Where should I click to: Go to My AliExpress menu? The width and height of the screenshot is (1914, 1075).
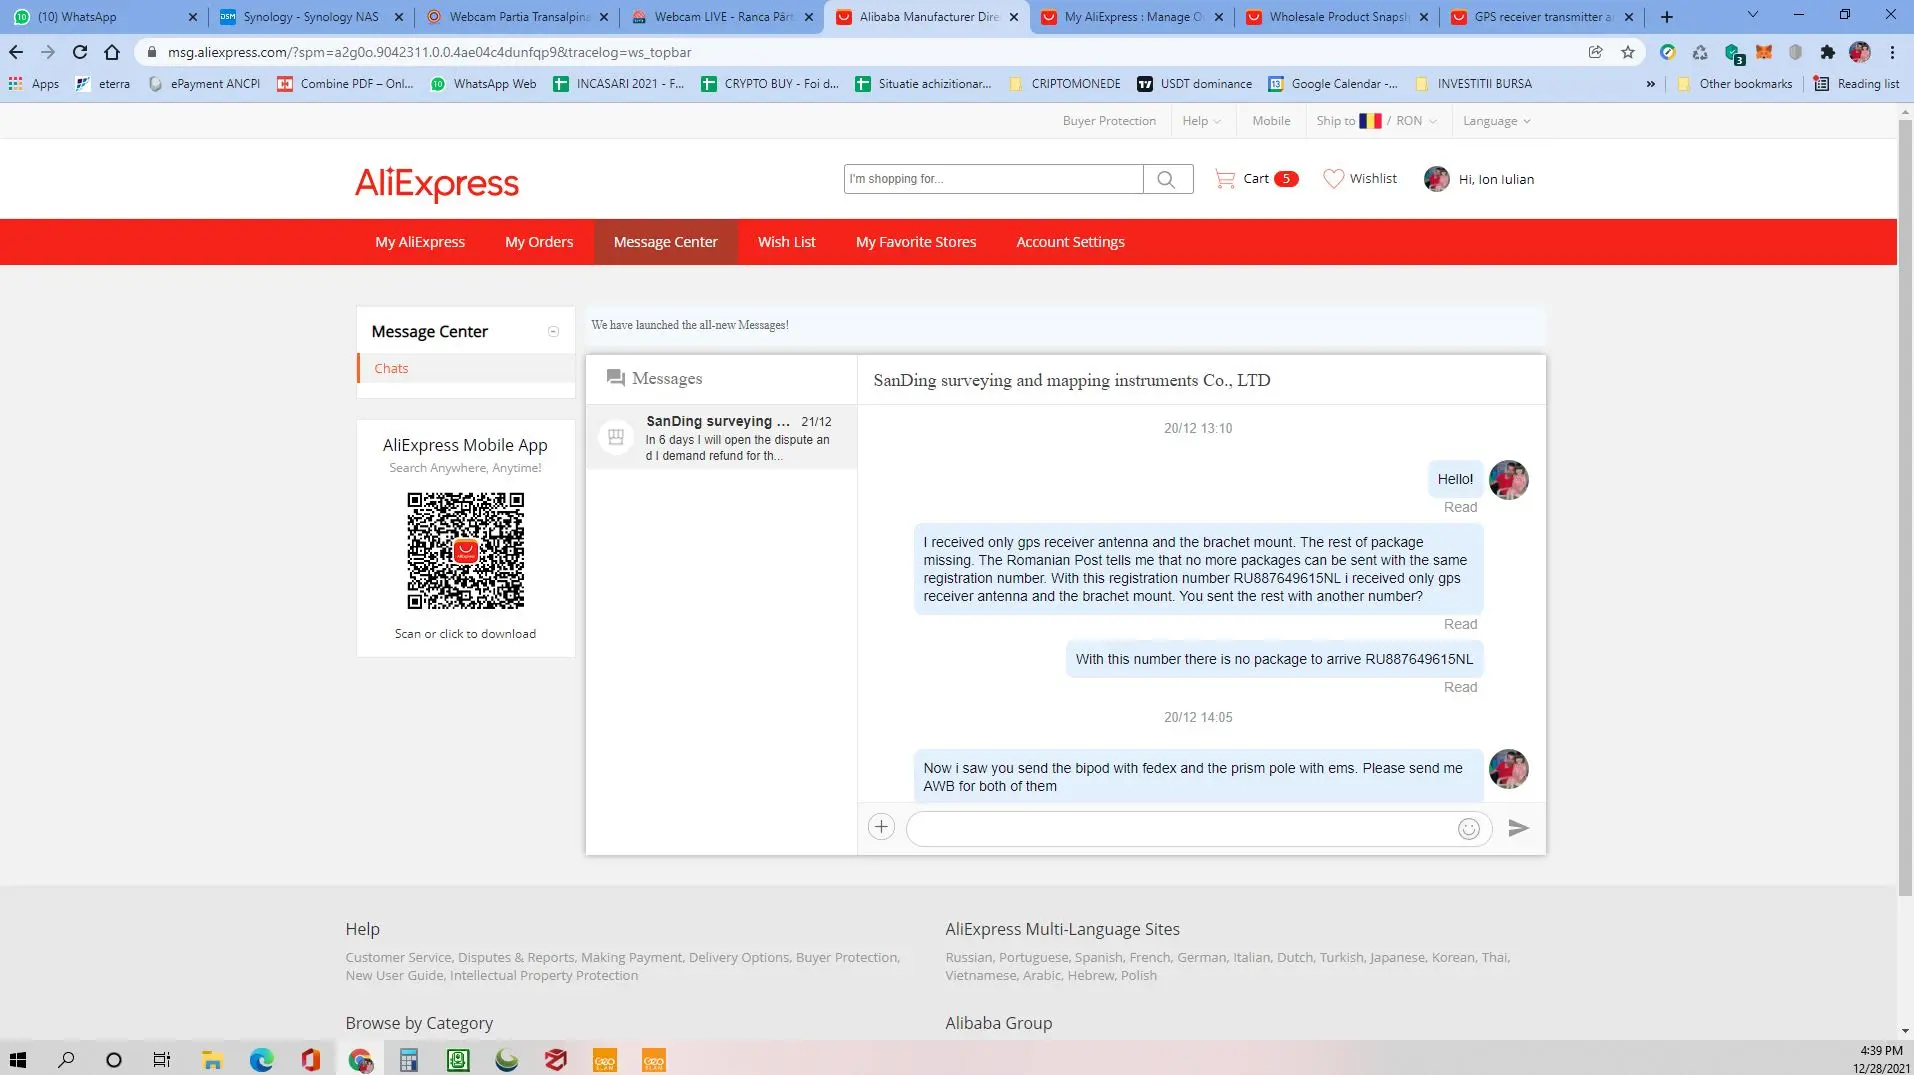(x=420, y=242)
